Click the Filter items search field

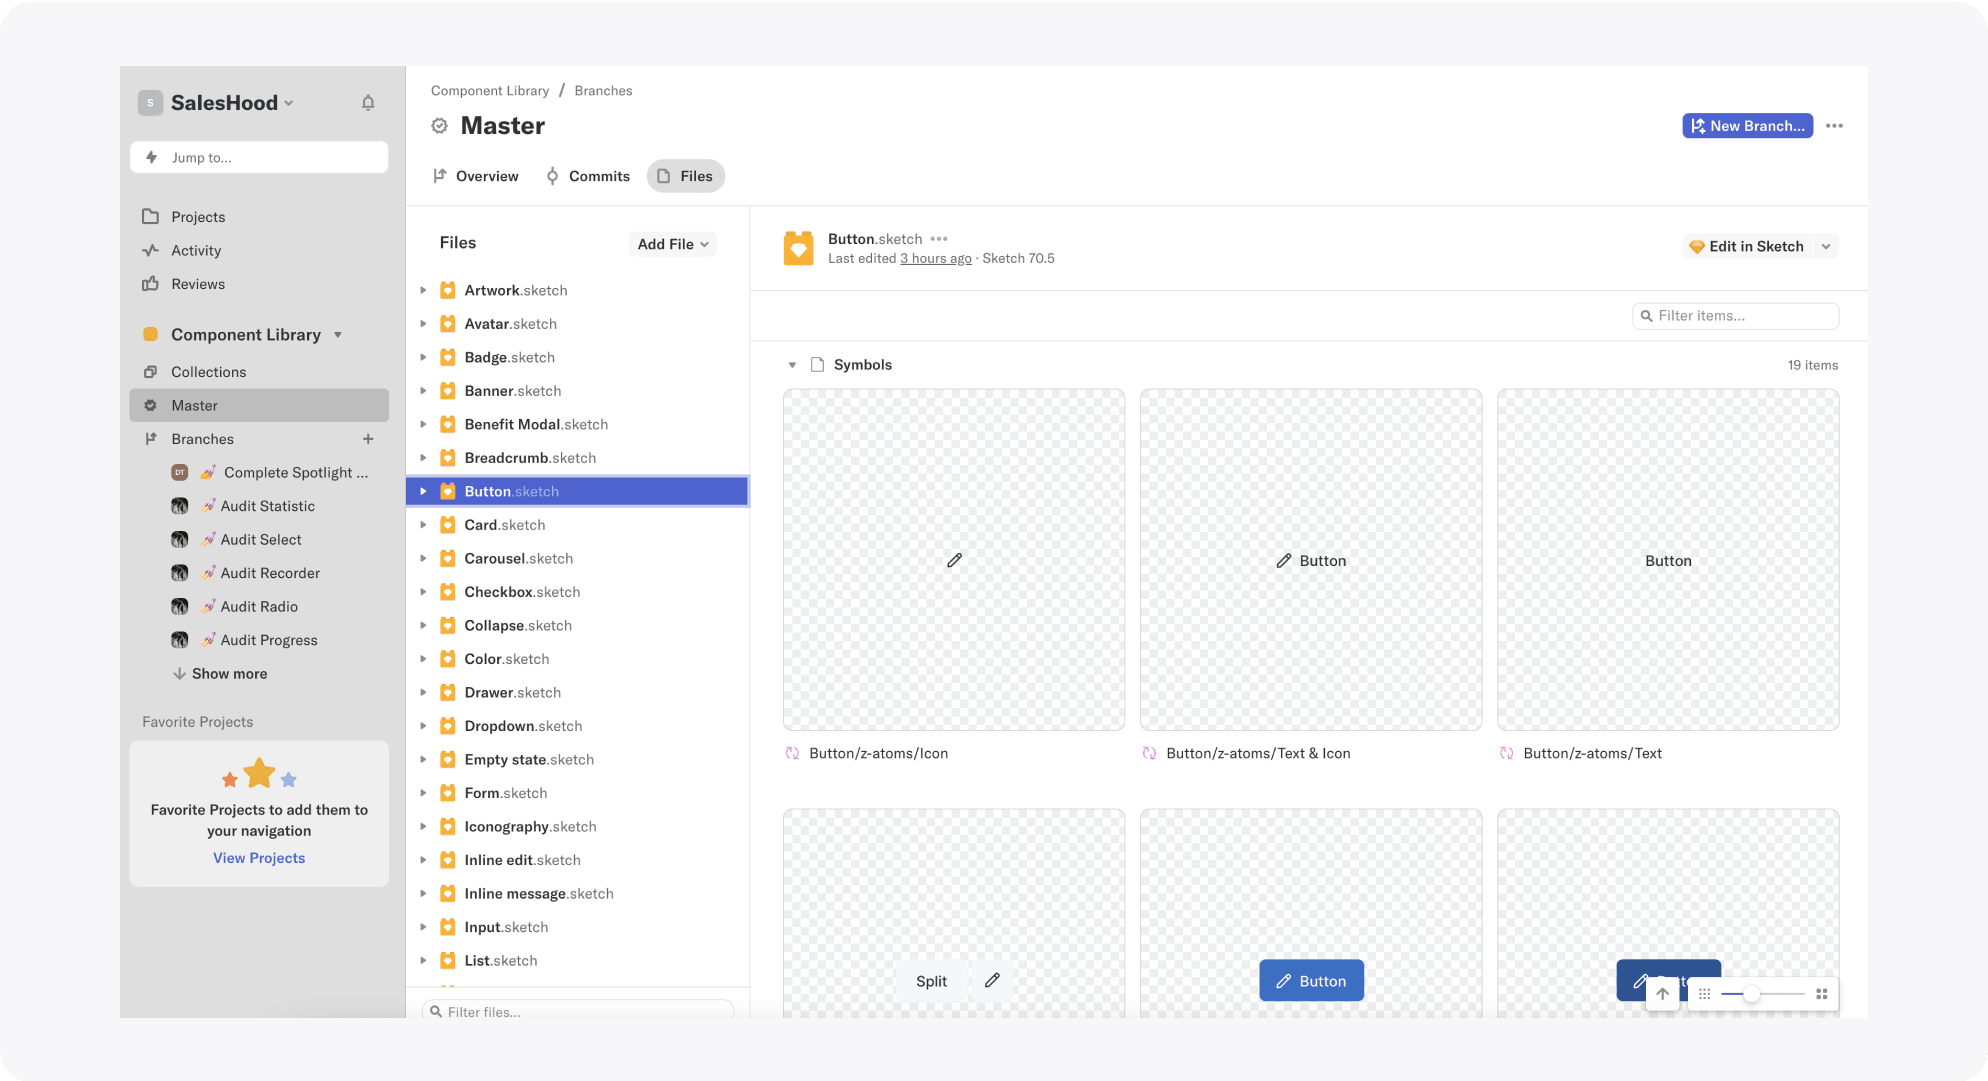point(1735,316)
